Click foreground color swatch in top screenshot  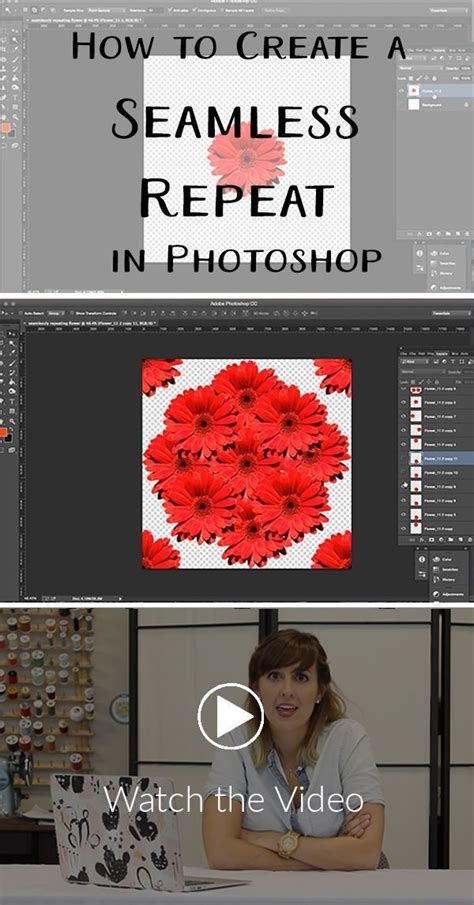[x=5, y=128]
